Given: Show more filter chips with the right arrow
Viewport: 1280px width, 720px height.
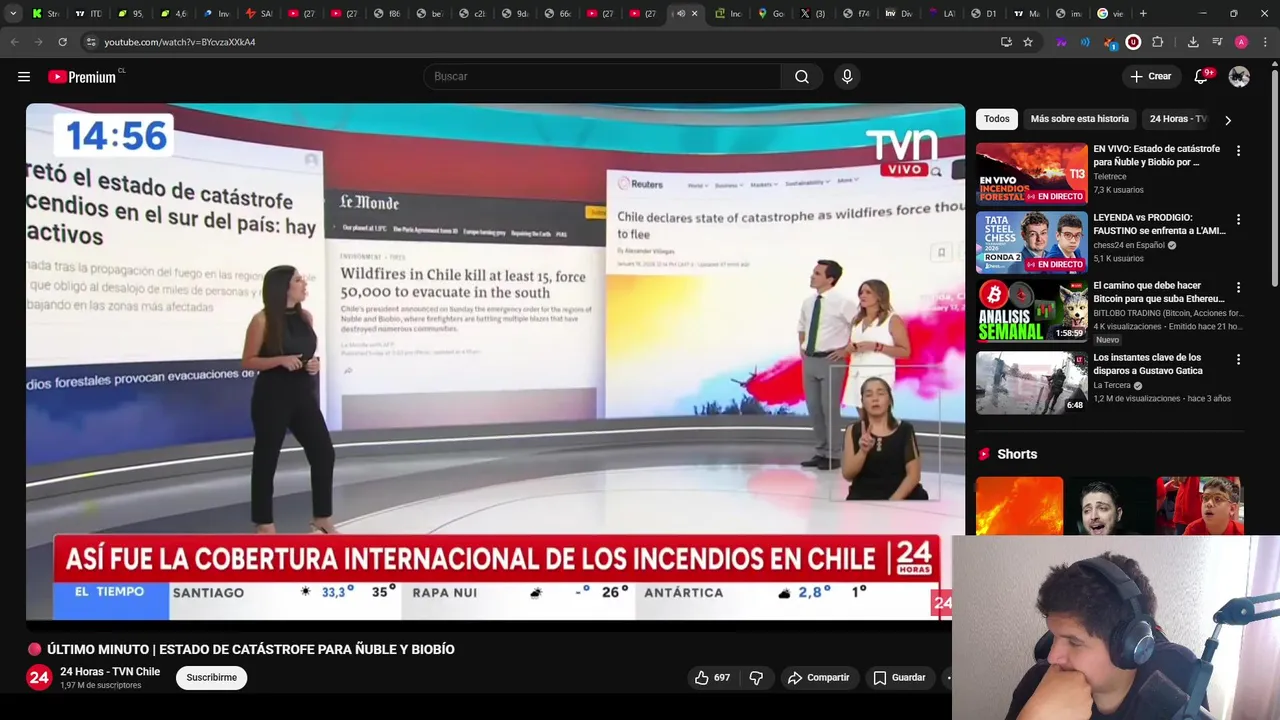Looking at the screenshot, I should pos(1228,120).
